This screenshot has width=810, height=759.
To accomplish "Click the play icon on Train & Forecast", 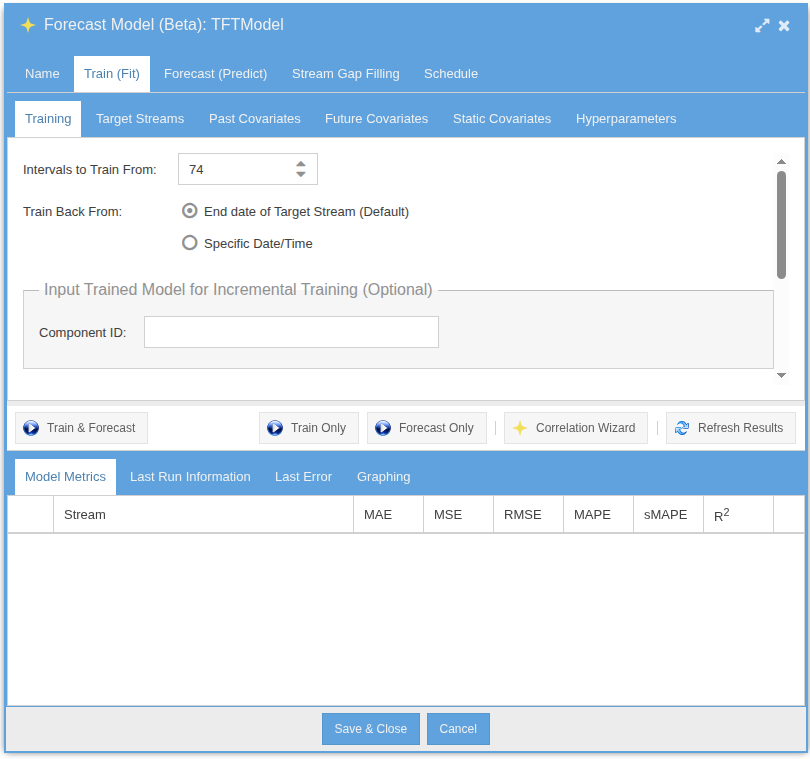I will (x=31, y=428).
